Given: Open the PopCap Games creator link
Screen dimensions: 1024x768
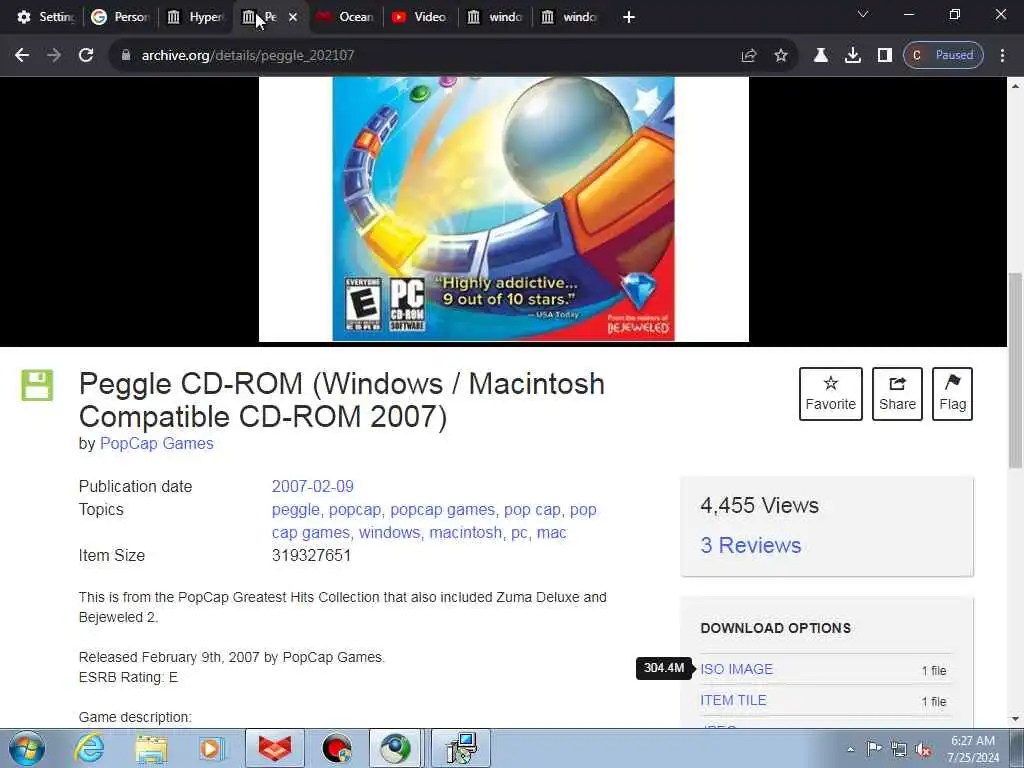Looking at the screenshot, I should 157,443.
